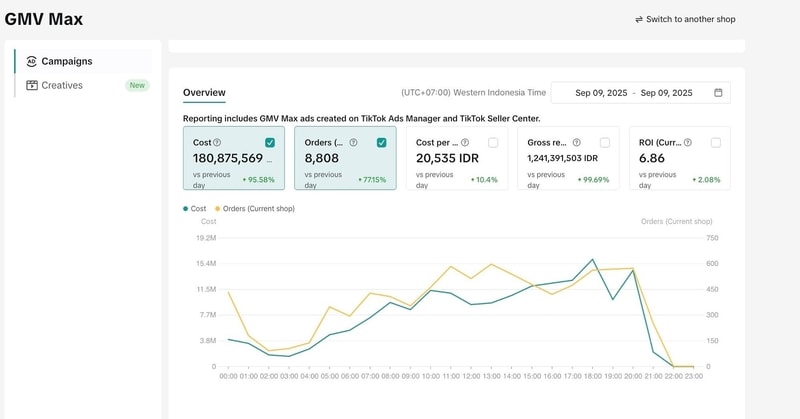Open the Sep 09, 2025 date range picker
800x419 pixels.
(640, 93)
